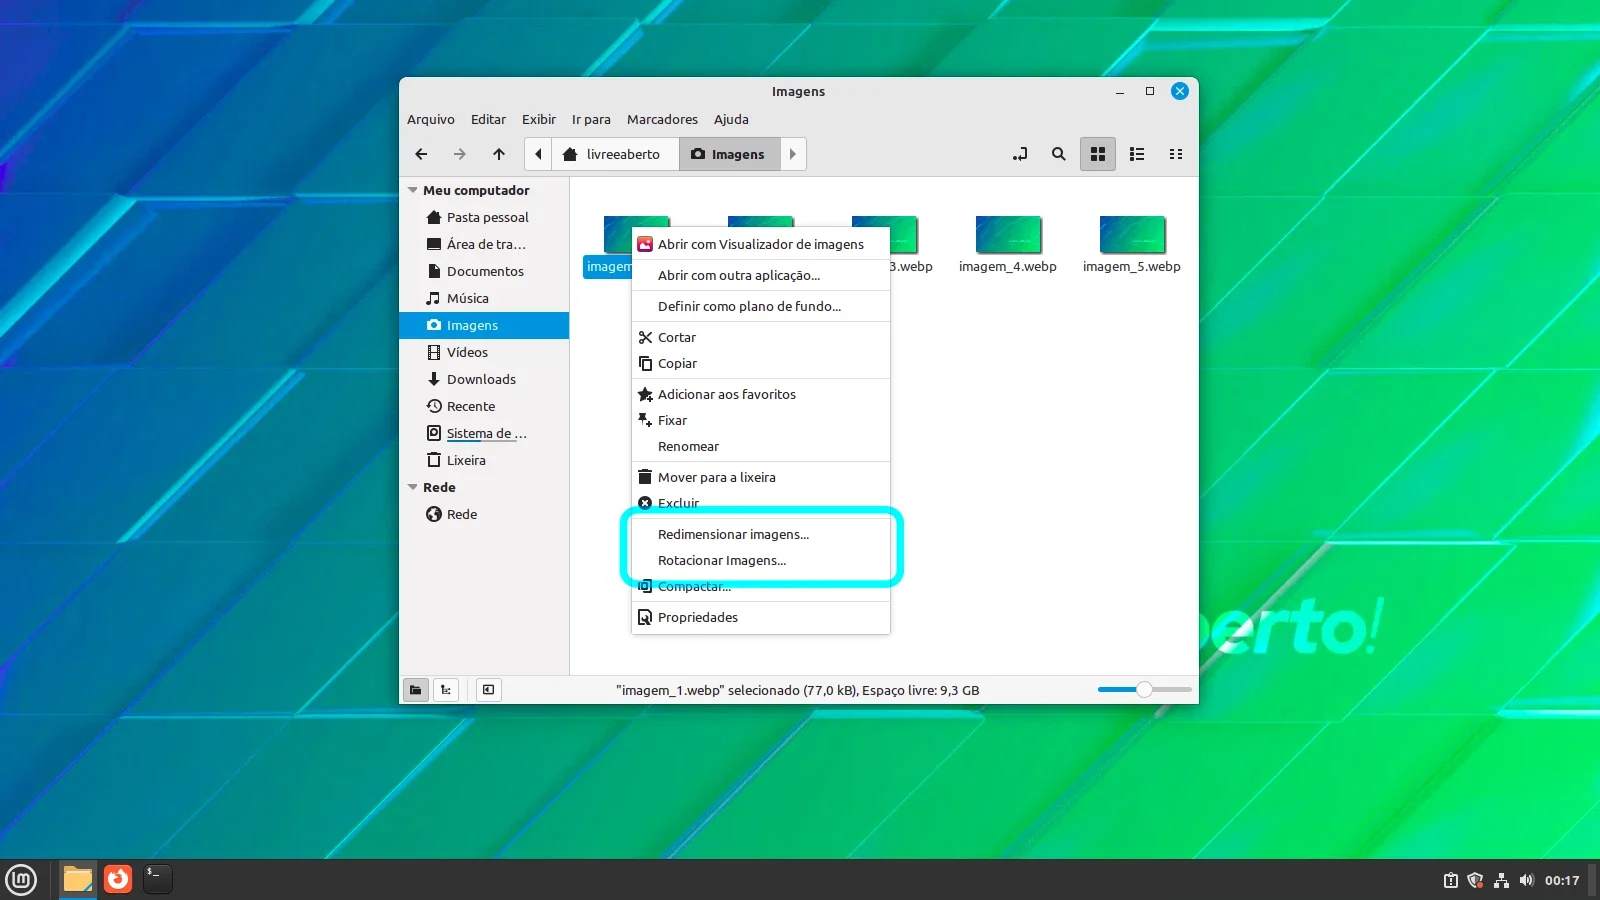Toggle the location entry icon
The image size is (1600, 900).
1020,154
